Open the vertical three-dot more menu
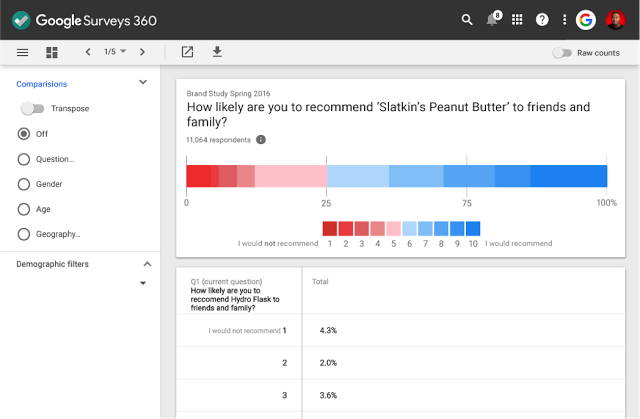The width and height of the screenshot is (640, 419). point(564,20)
